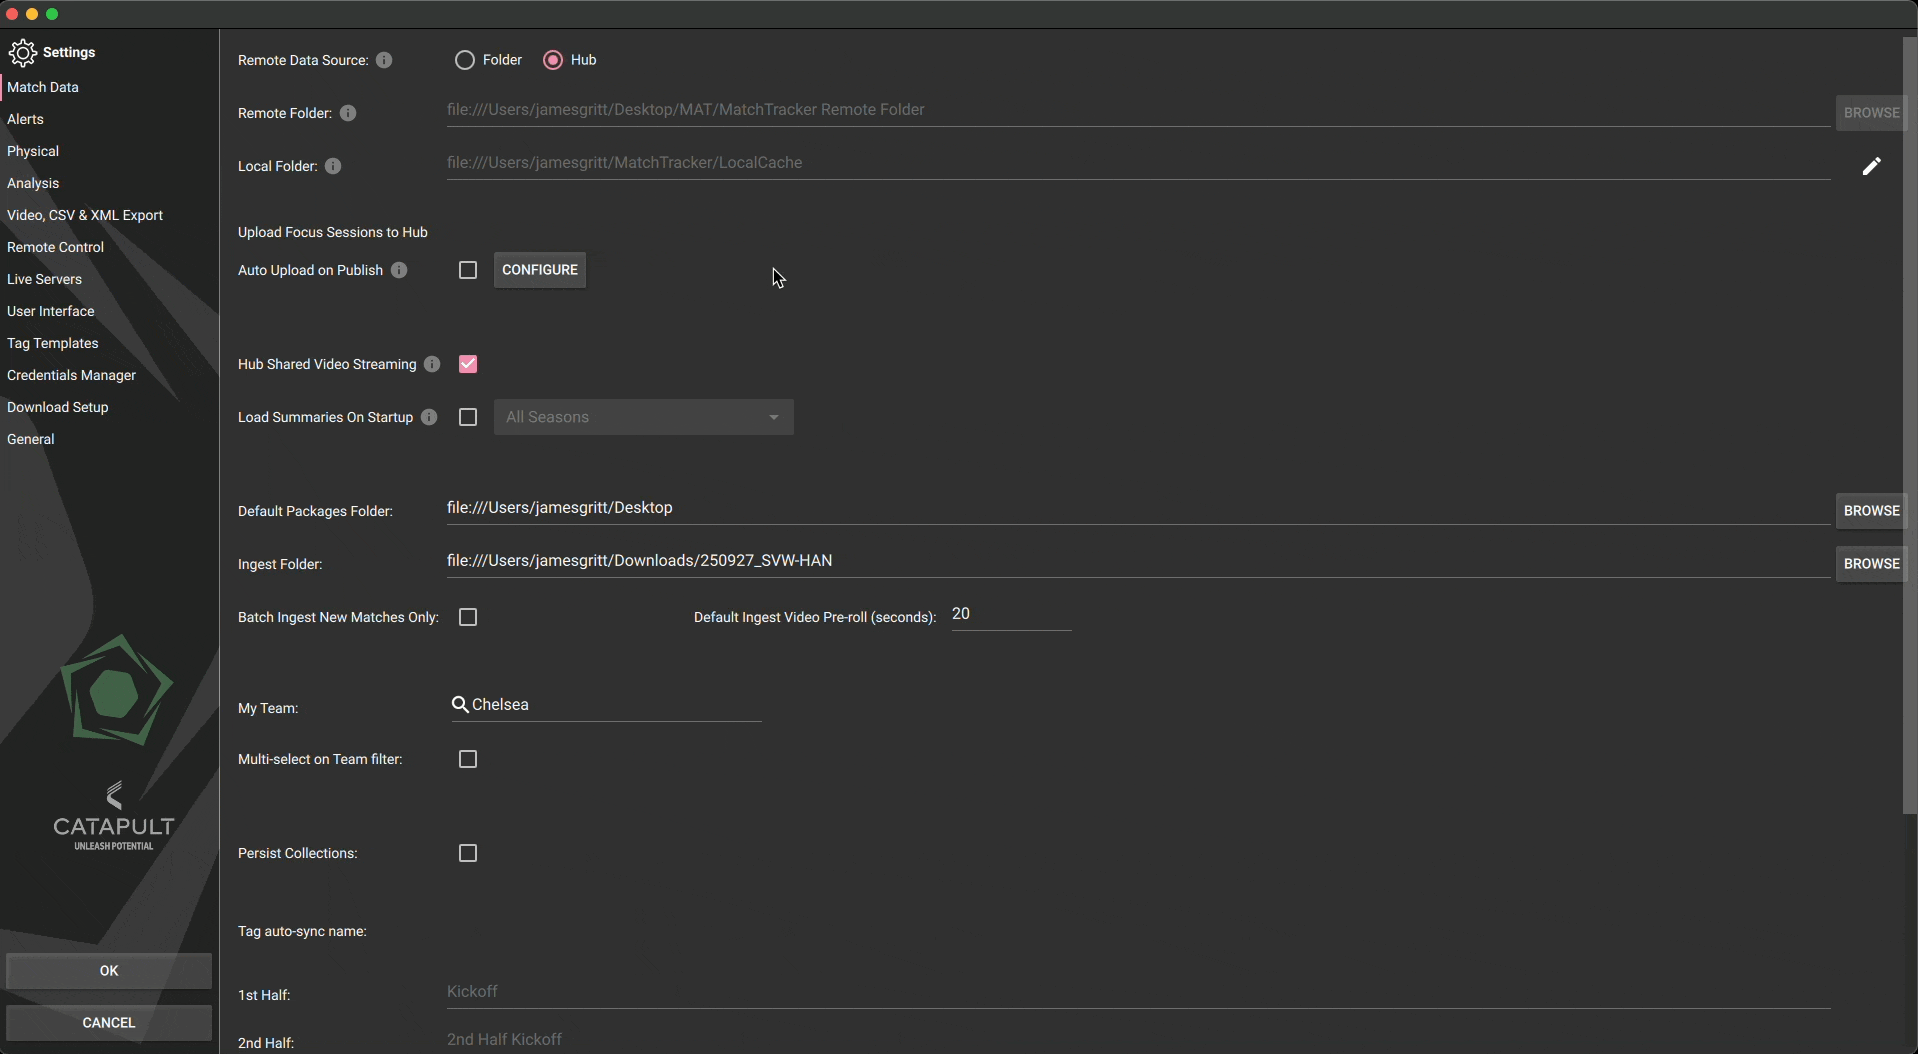1918x1054 pixels.
Task: Confirm settings with OK button
Action: click(109, 971)
